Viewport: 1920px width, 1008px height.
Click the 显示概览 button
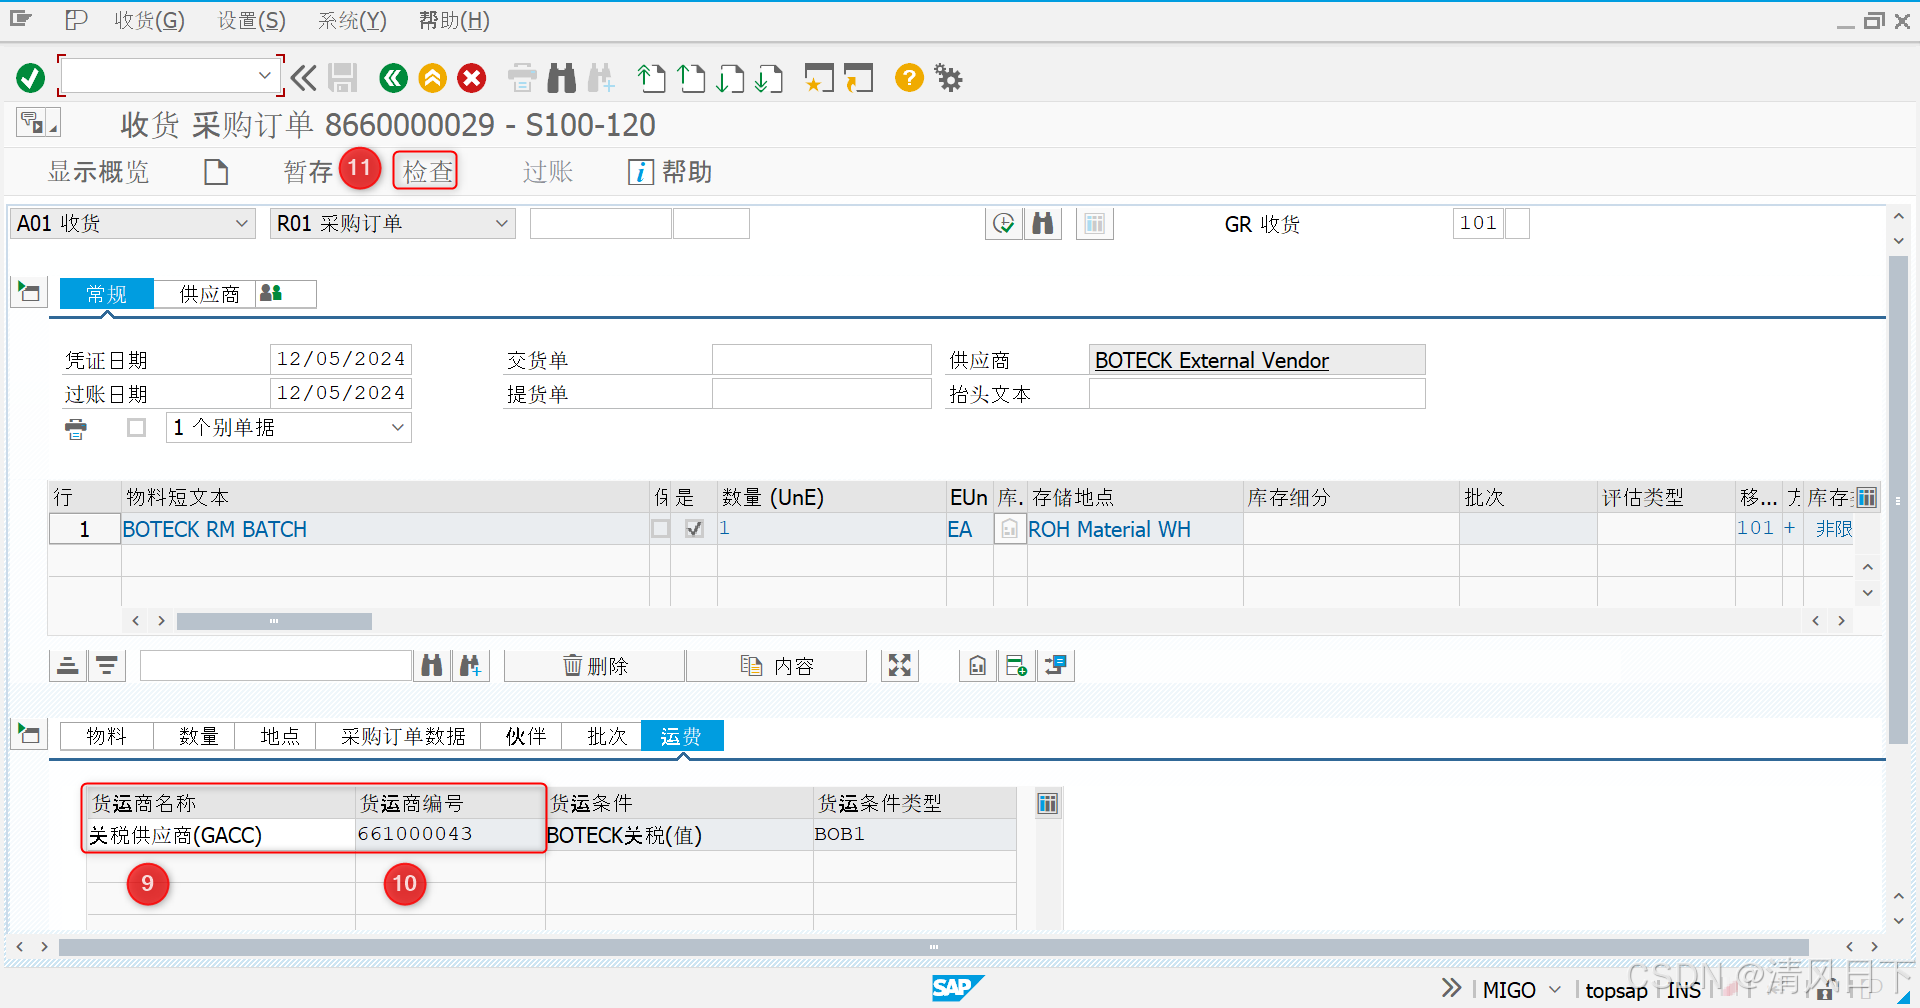98,172
